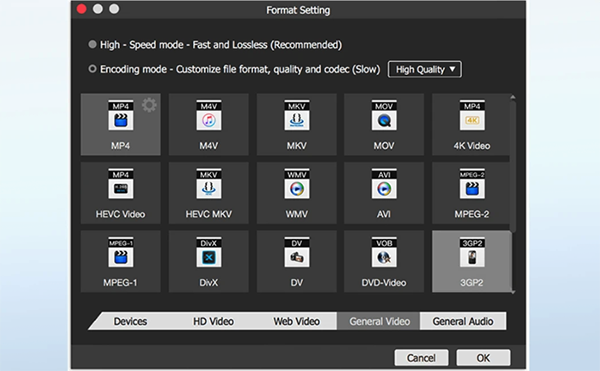Select the 3GP2 mobile format icon
The height and width of the screenshot is (371, 600).
click(472, 252)
